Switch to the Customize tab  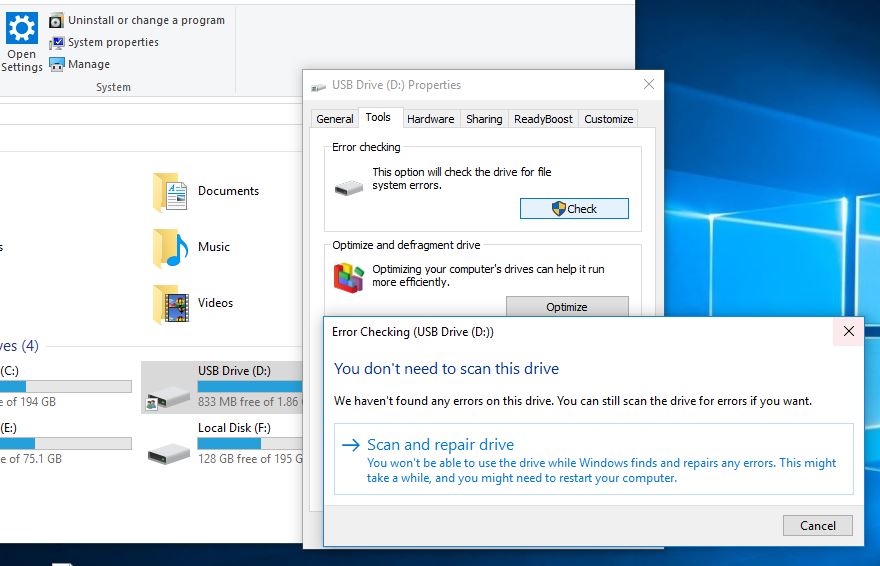pyautogui.click(x=608, y=119)
